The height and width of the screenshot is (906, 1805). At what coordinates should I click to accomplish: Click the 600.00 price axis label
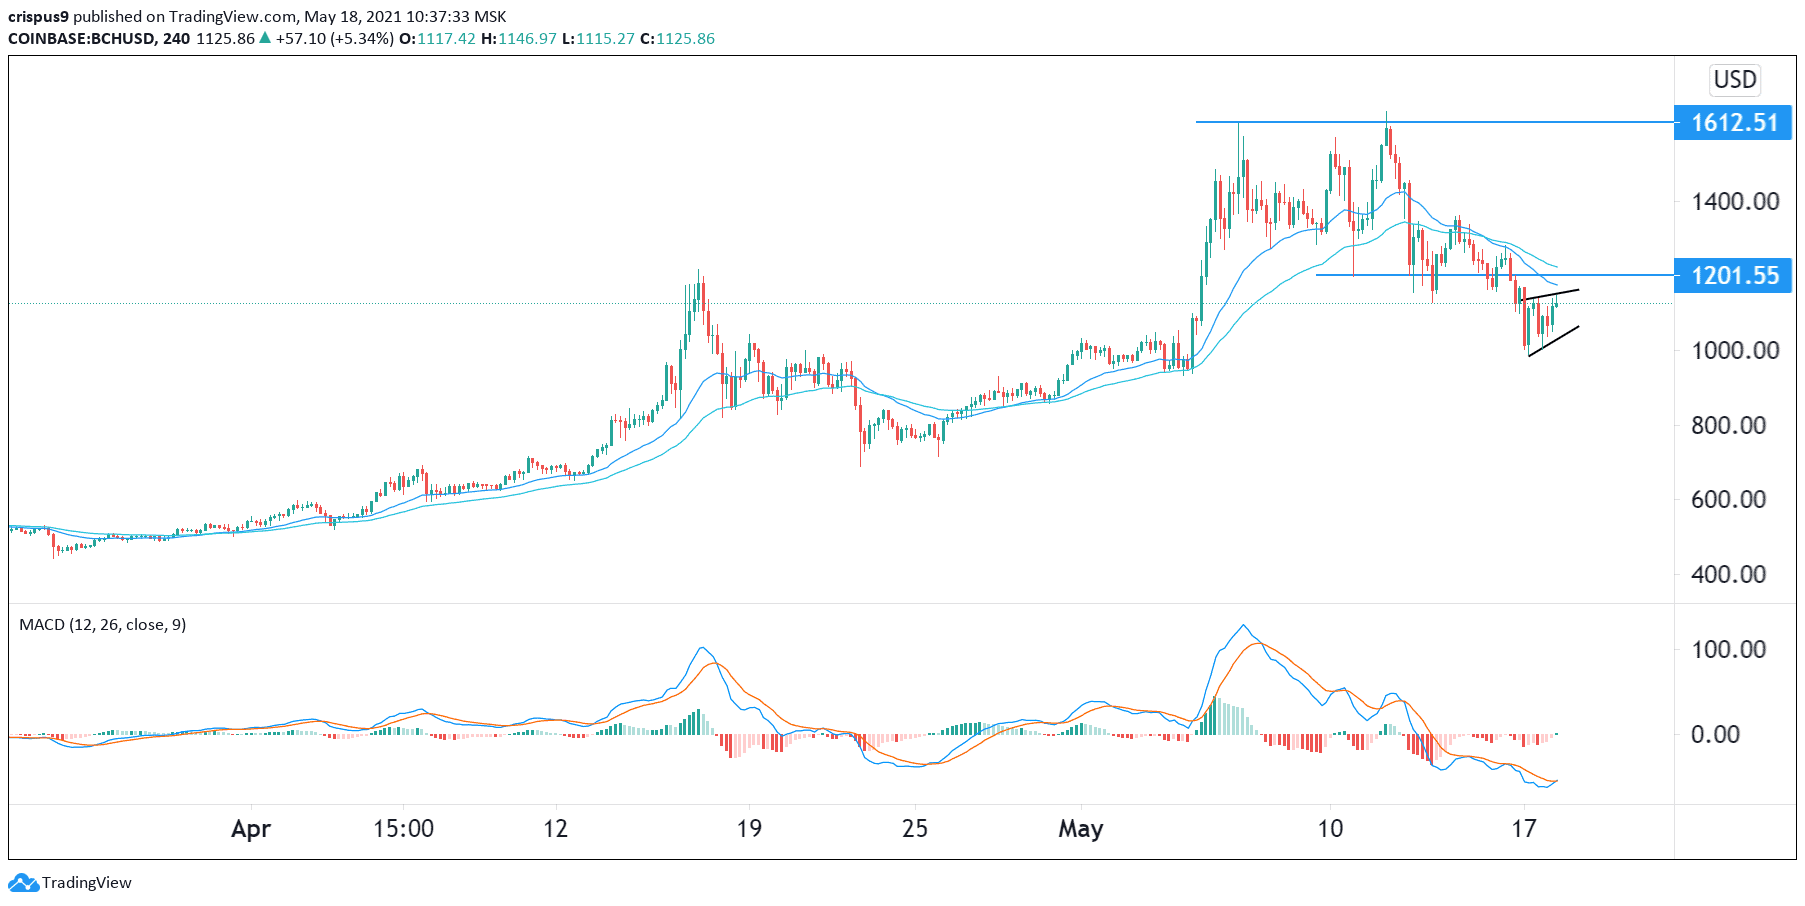[x=1728, y=499]
